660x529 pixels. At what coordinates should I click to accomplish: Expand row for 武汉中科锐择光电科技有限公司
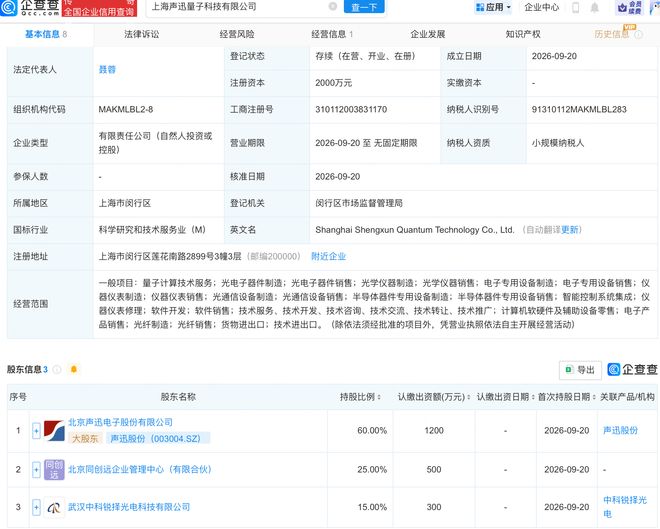point(36,507)
